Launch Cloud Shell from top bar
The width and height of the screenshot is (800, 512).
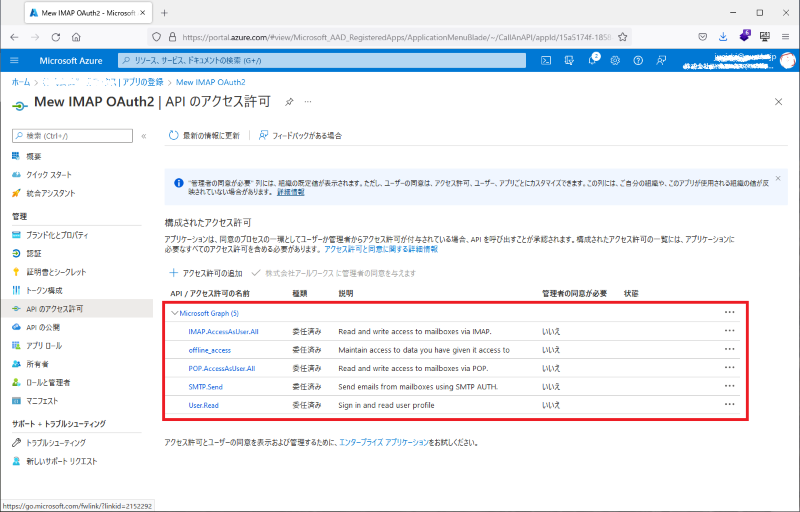point(546,60)
